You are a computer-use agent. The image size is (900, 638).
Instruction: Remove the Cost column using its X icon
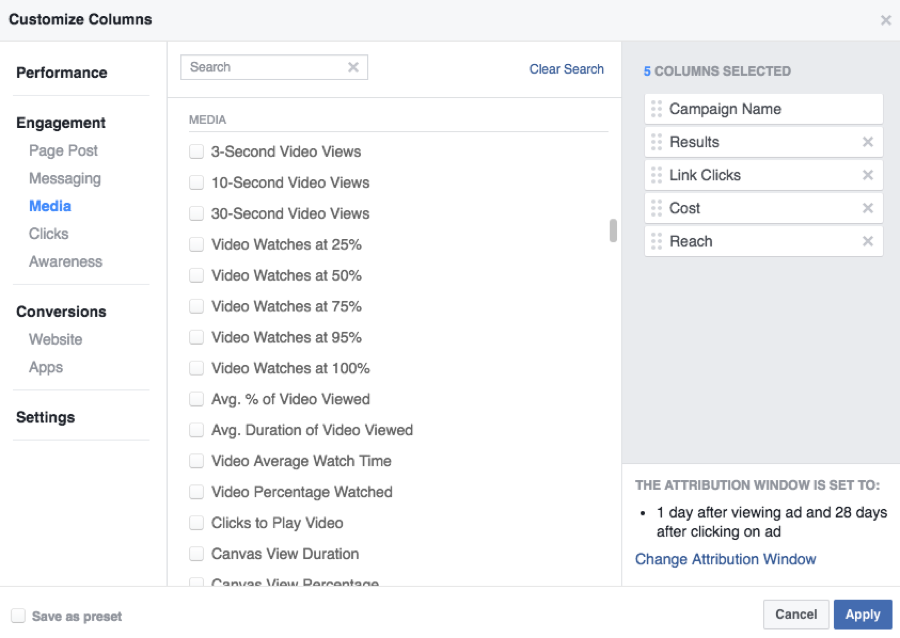(867, 208)
